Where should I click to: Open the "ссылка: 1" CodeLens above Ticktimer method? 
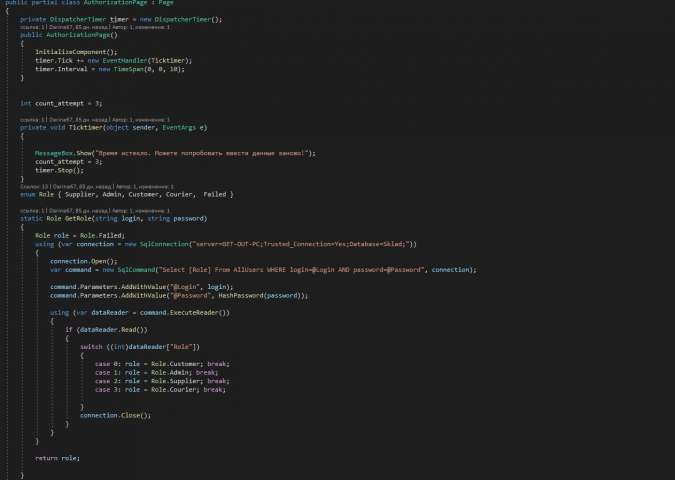click(32, 120)
